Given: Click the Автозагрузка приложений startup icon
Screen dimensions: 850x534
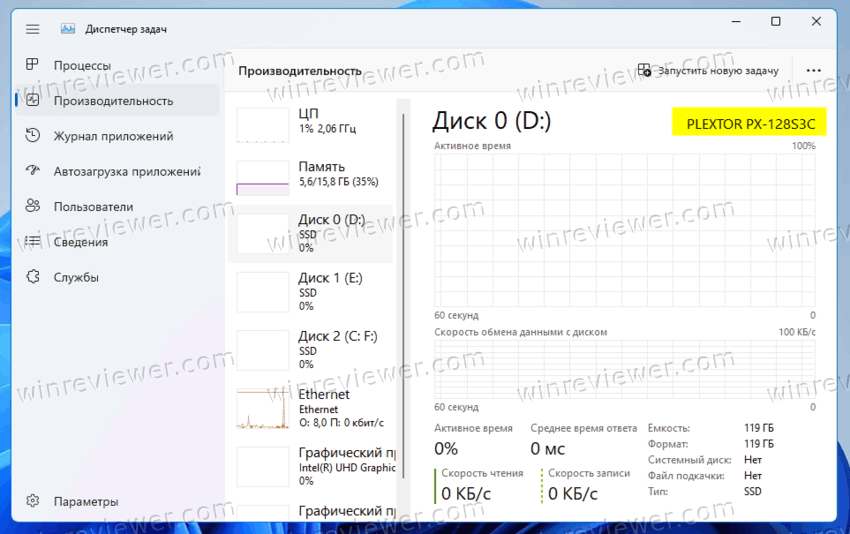Looking at the screenshot, I should click(33, 171).
